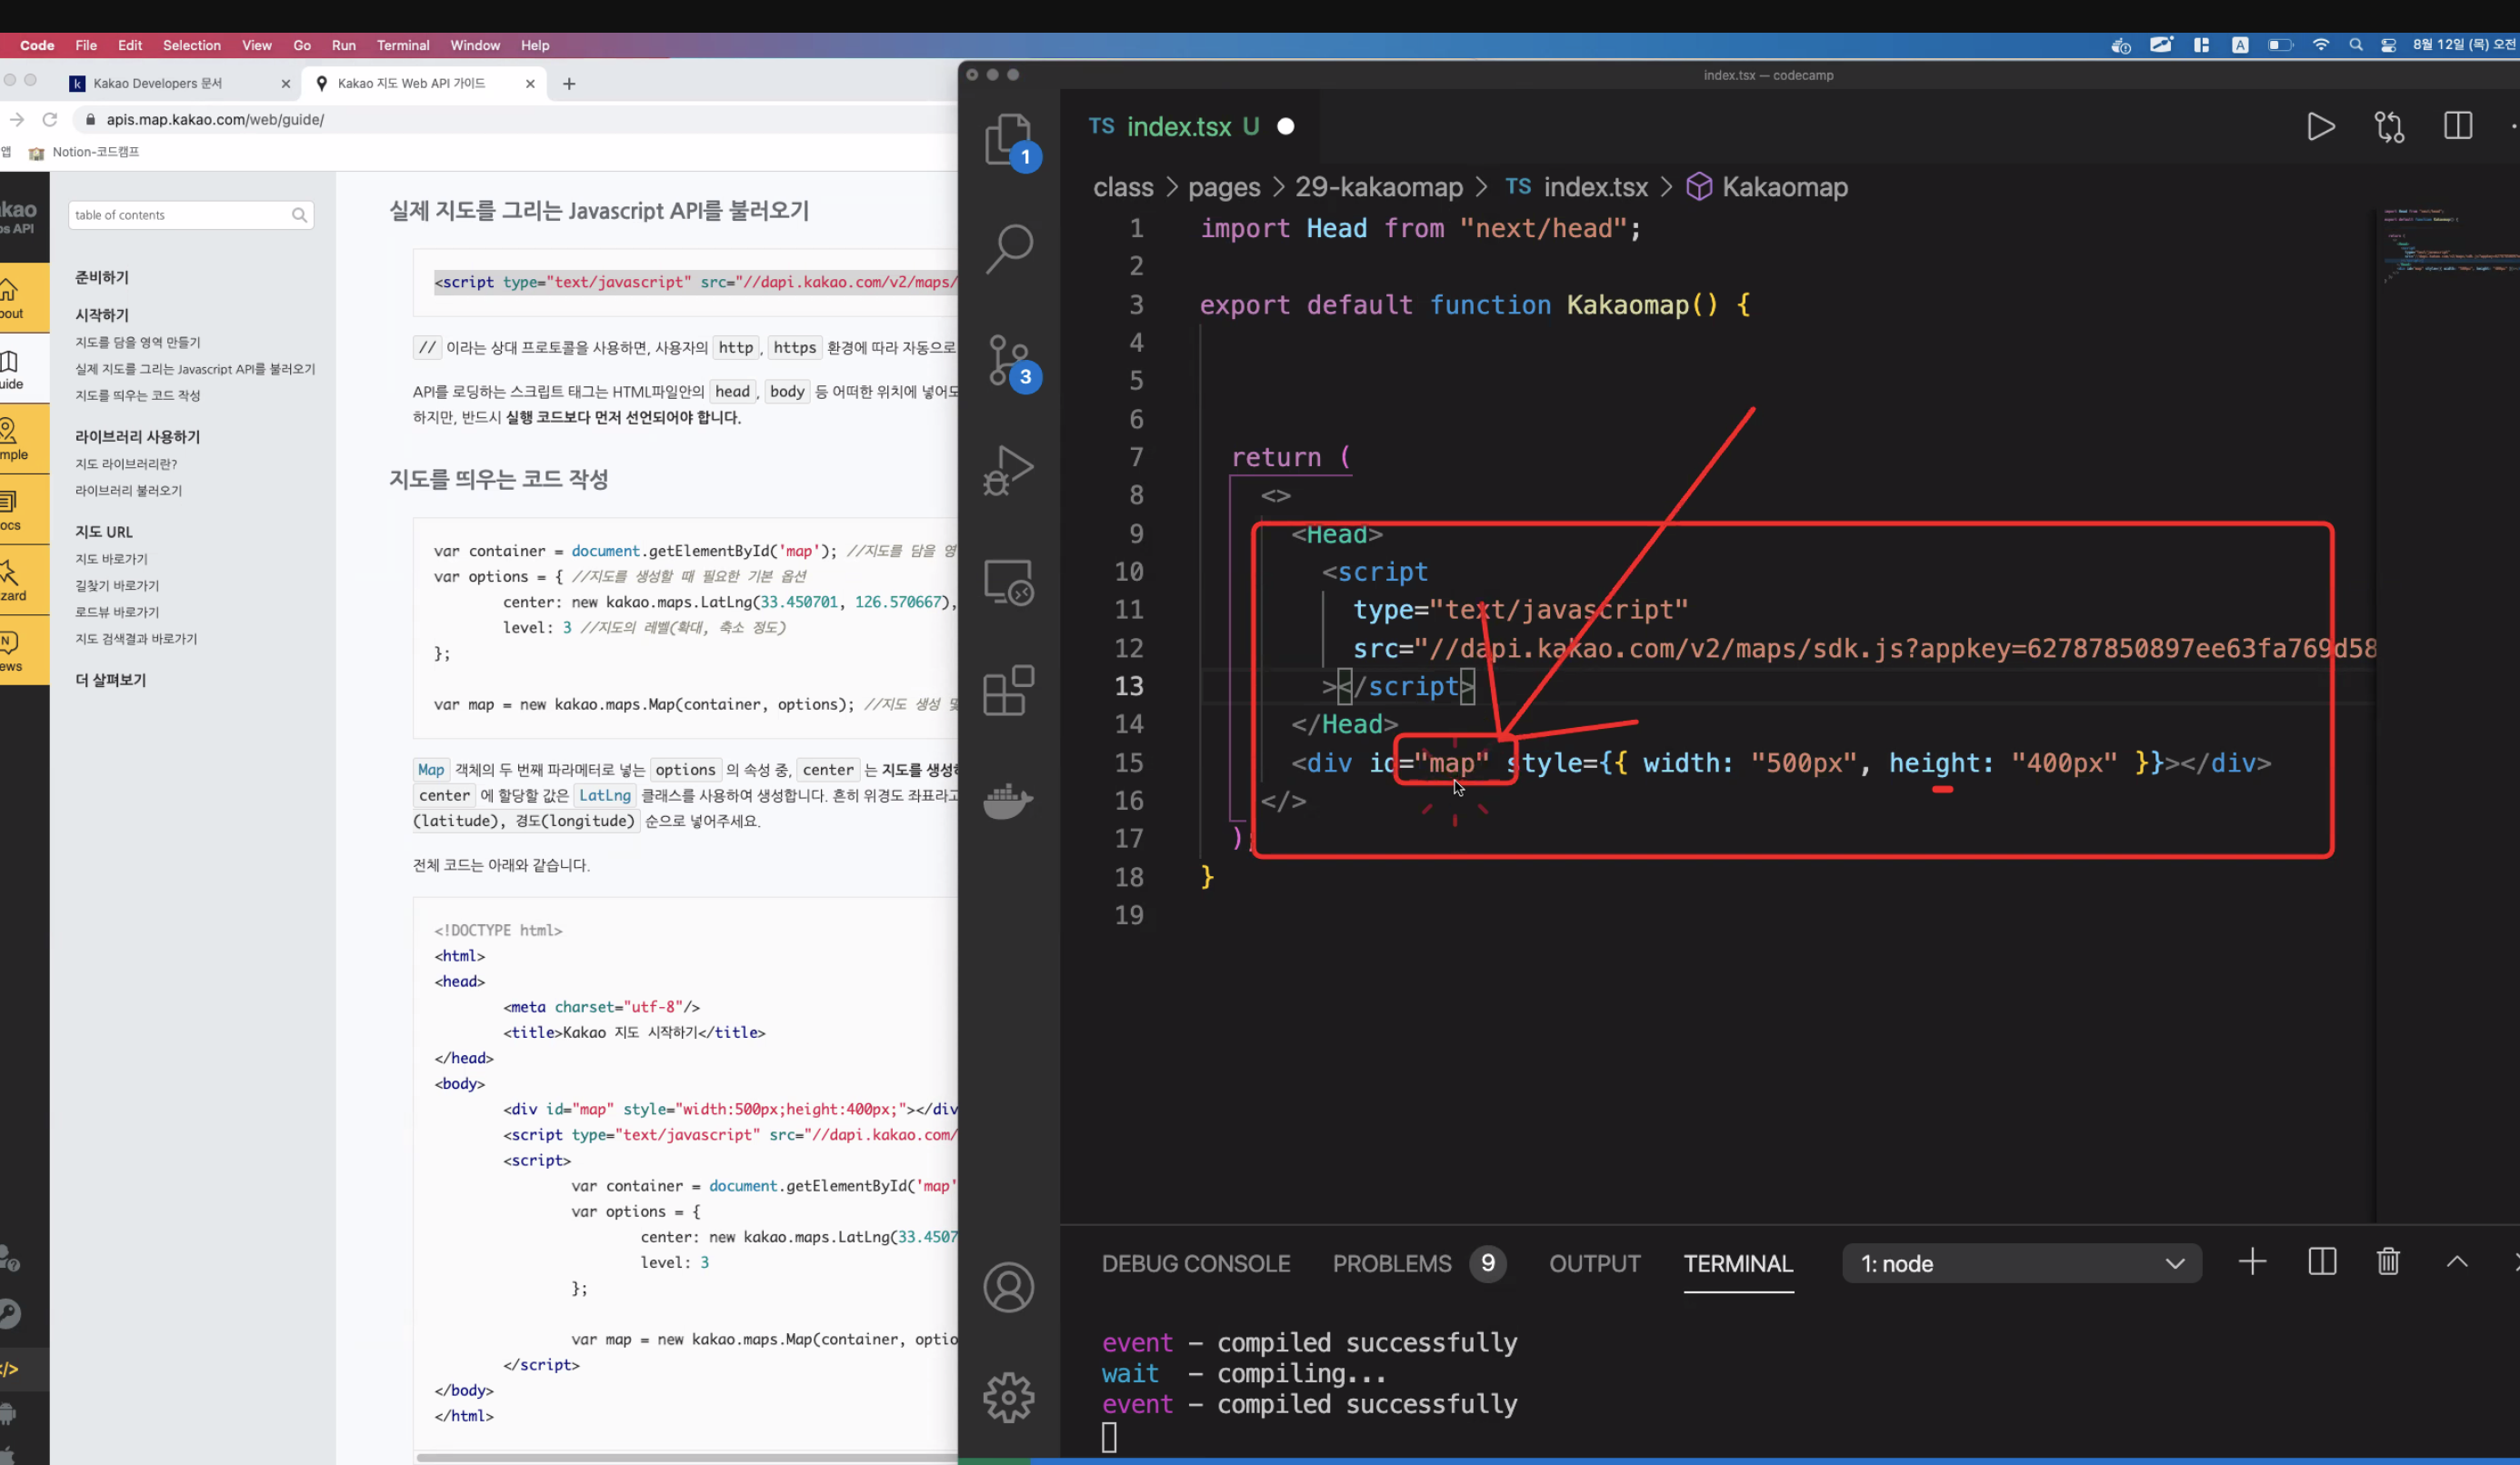The width and height of the screenshot is (2520, 1465).
Task: Open the Docker view icon
Action: (1008, 800)
